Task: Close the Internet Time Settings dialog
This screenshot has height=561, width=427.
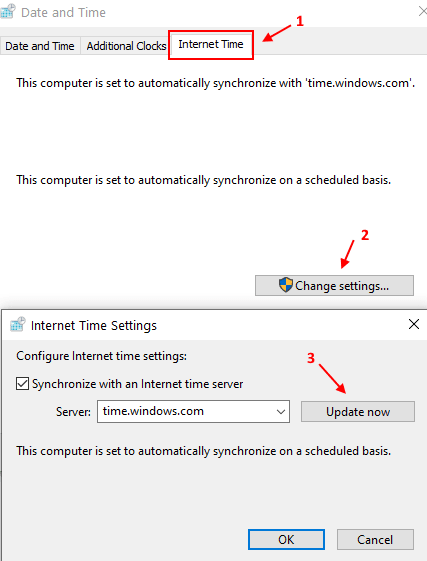Action: pos(414,324)
